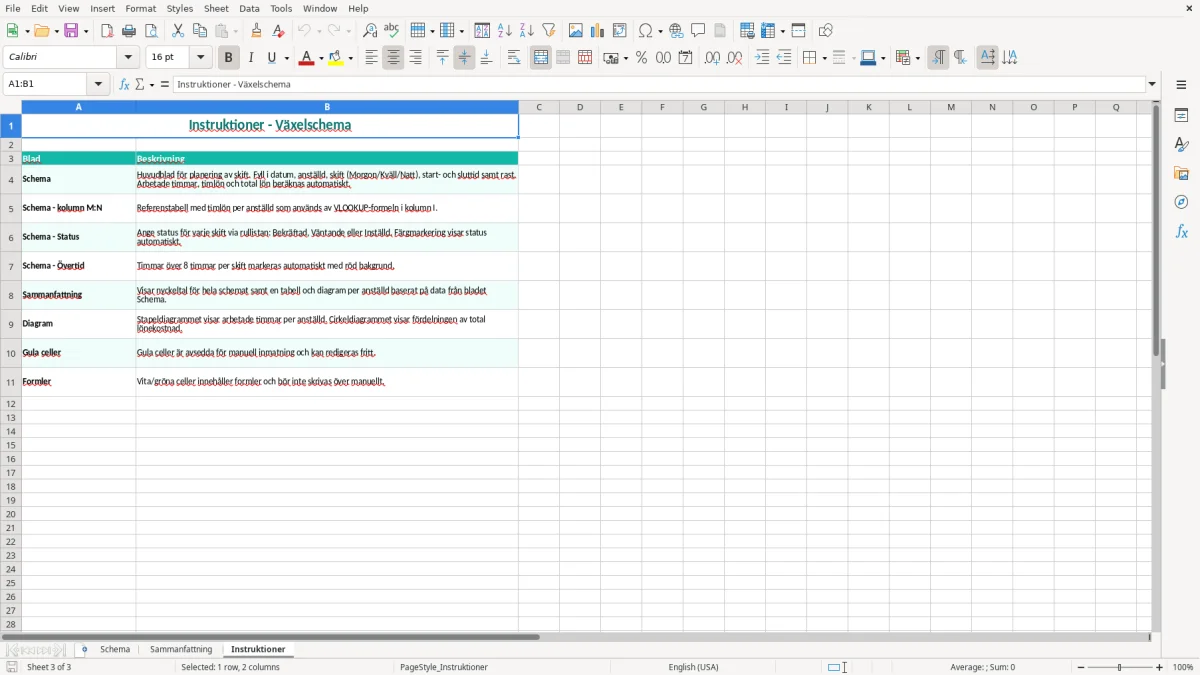Open the Data menu
1200x675 pixels.
(249, 8)
